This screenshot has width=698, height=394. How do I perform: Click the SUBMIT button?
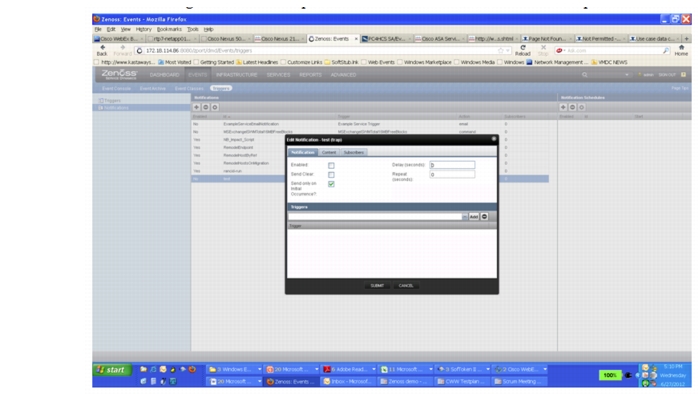[x=377, y=285]
